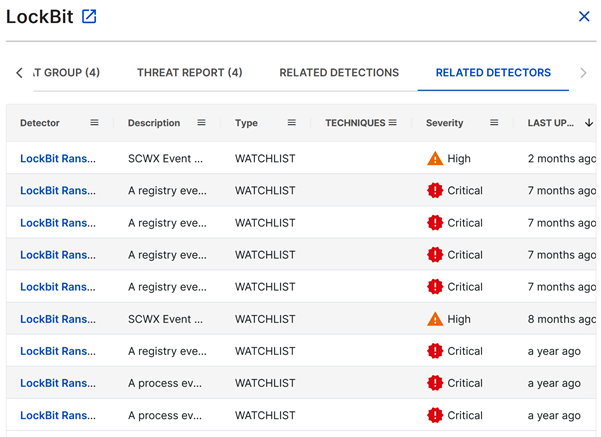Open the lowercase 'Lockbit Rans...' detector link
The width and height of the screenshot is (601, 437).
tap(58, 287)
